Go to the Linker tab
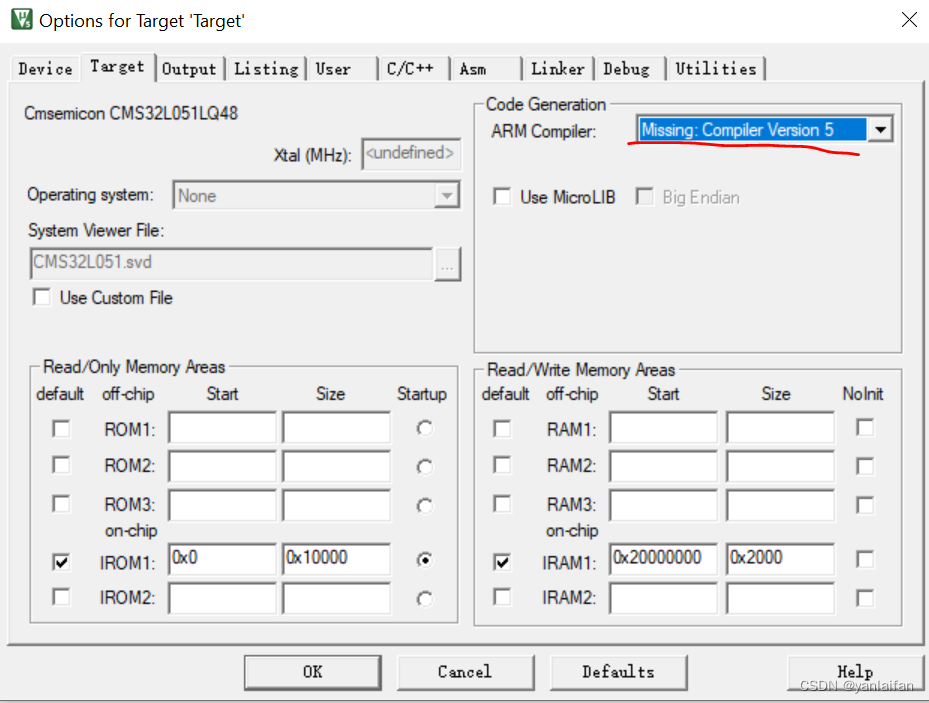929x703 pixels. [557, 69]
